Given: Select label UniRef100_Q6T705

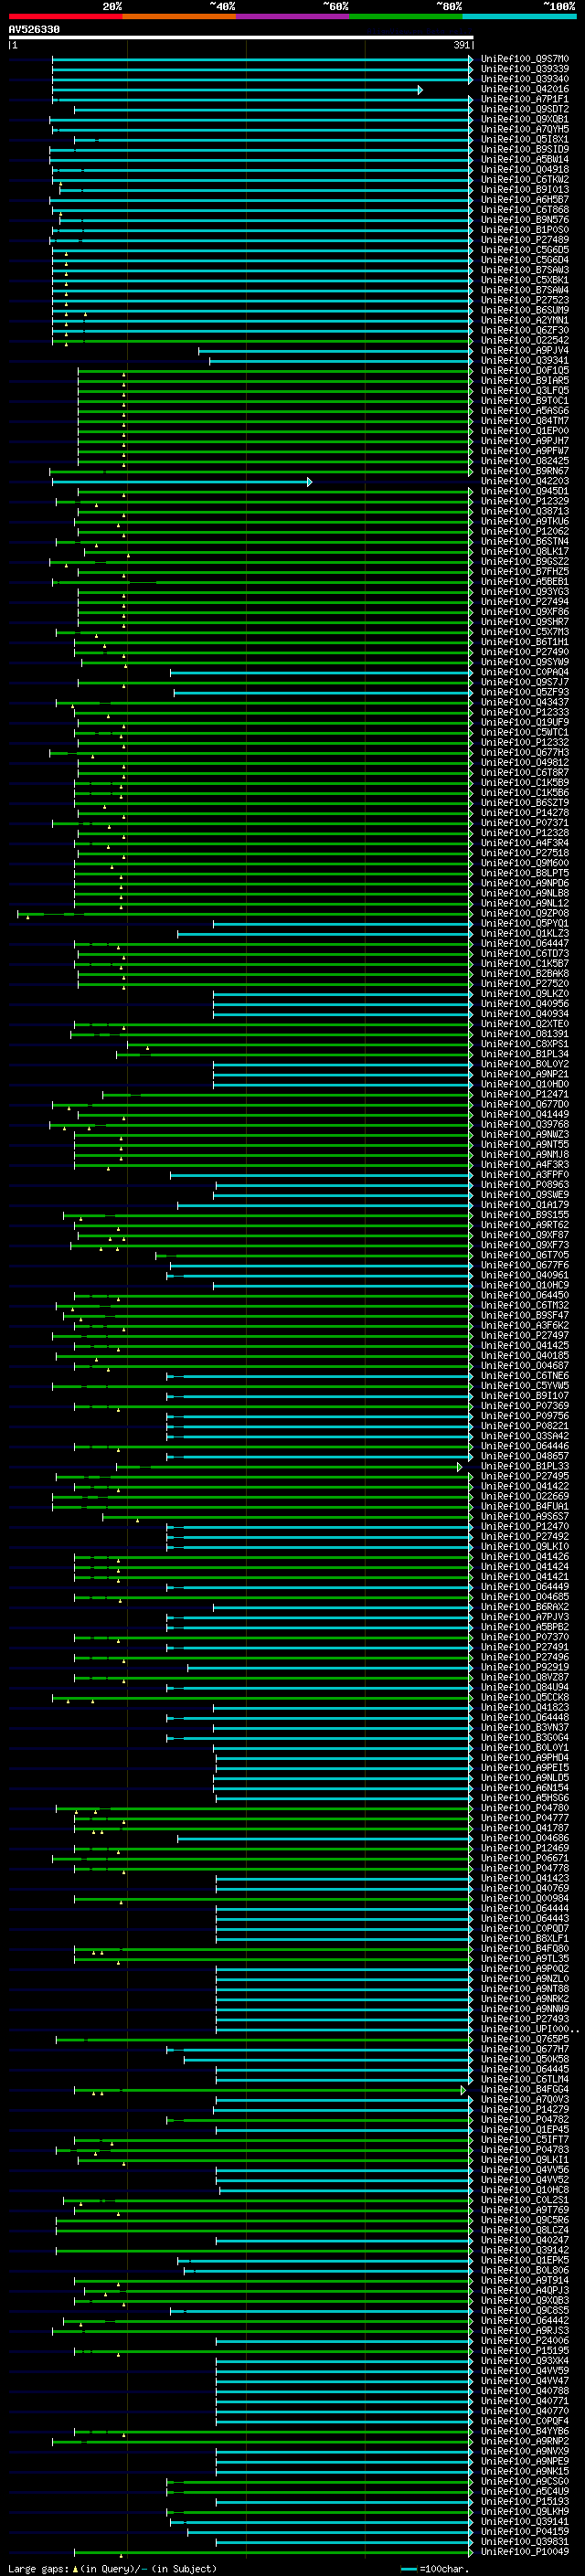Looking at the screenshot, I should [x=525, y=1255].
